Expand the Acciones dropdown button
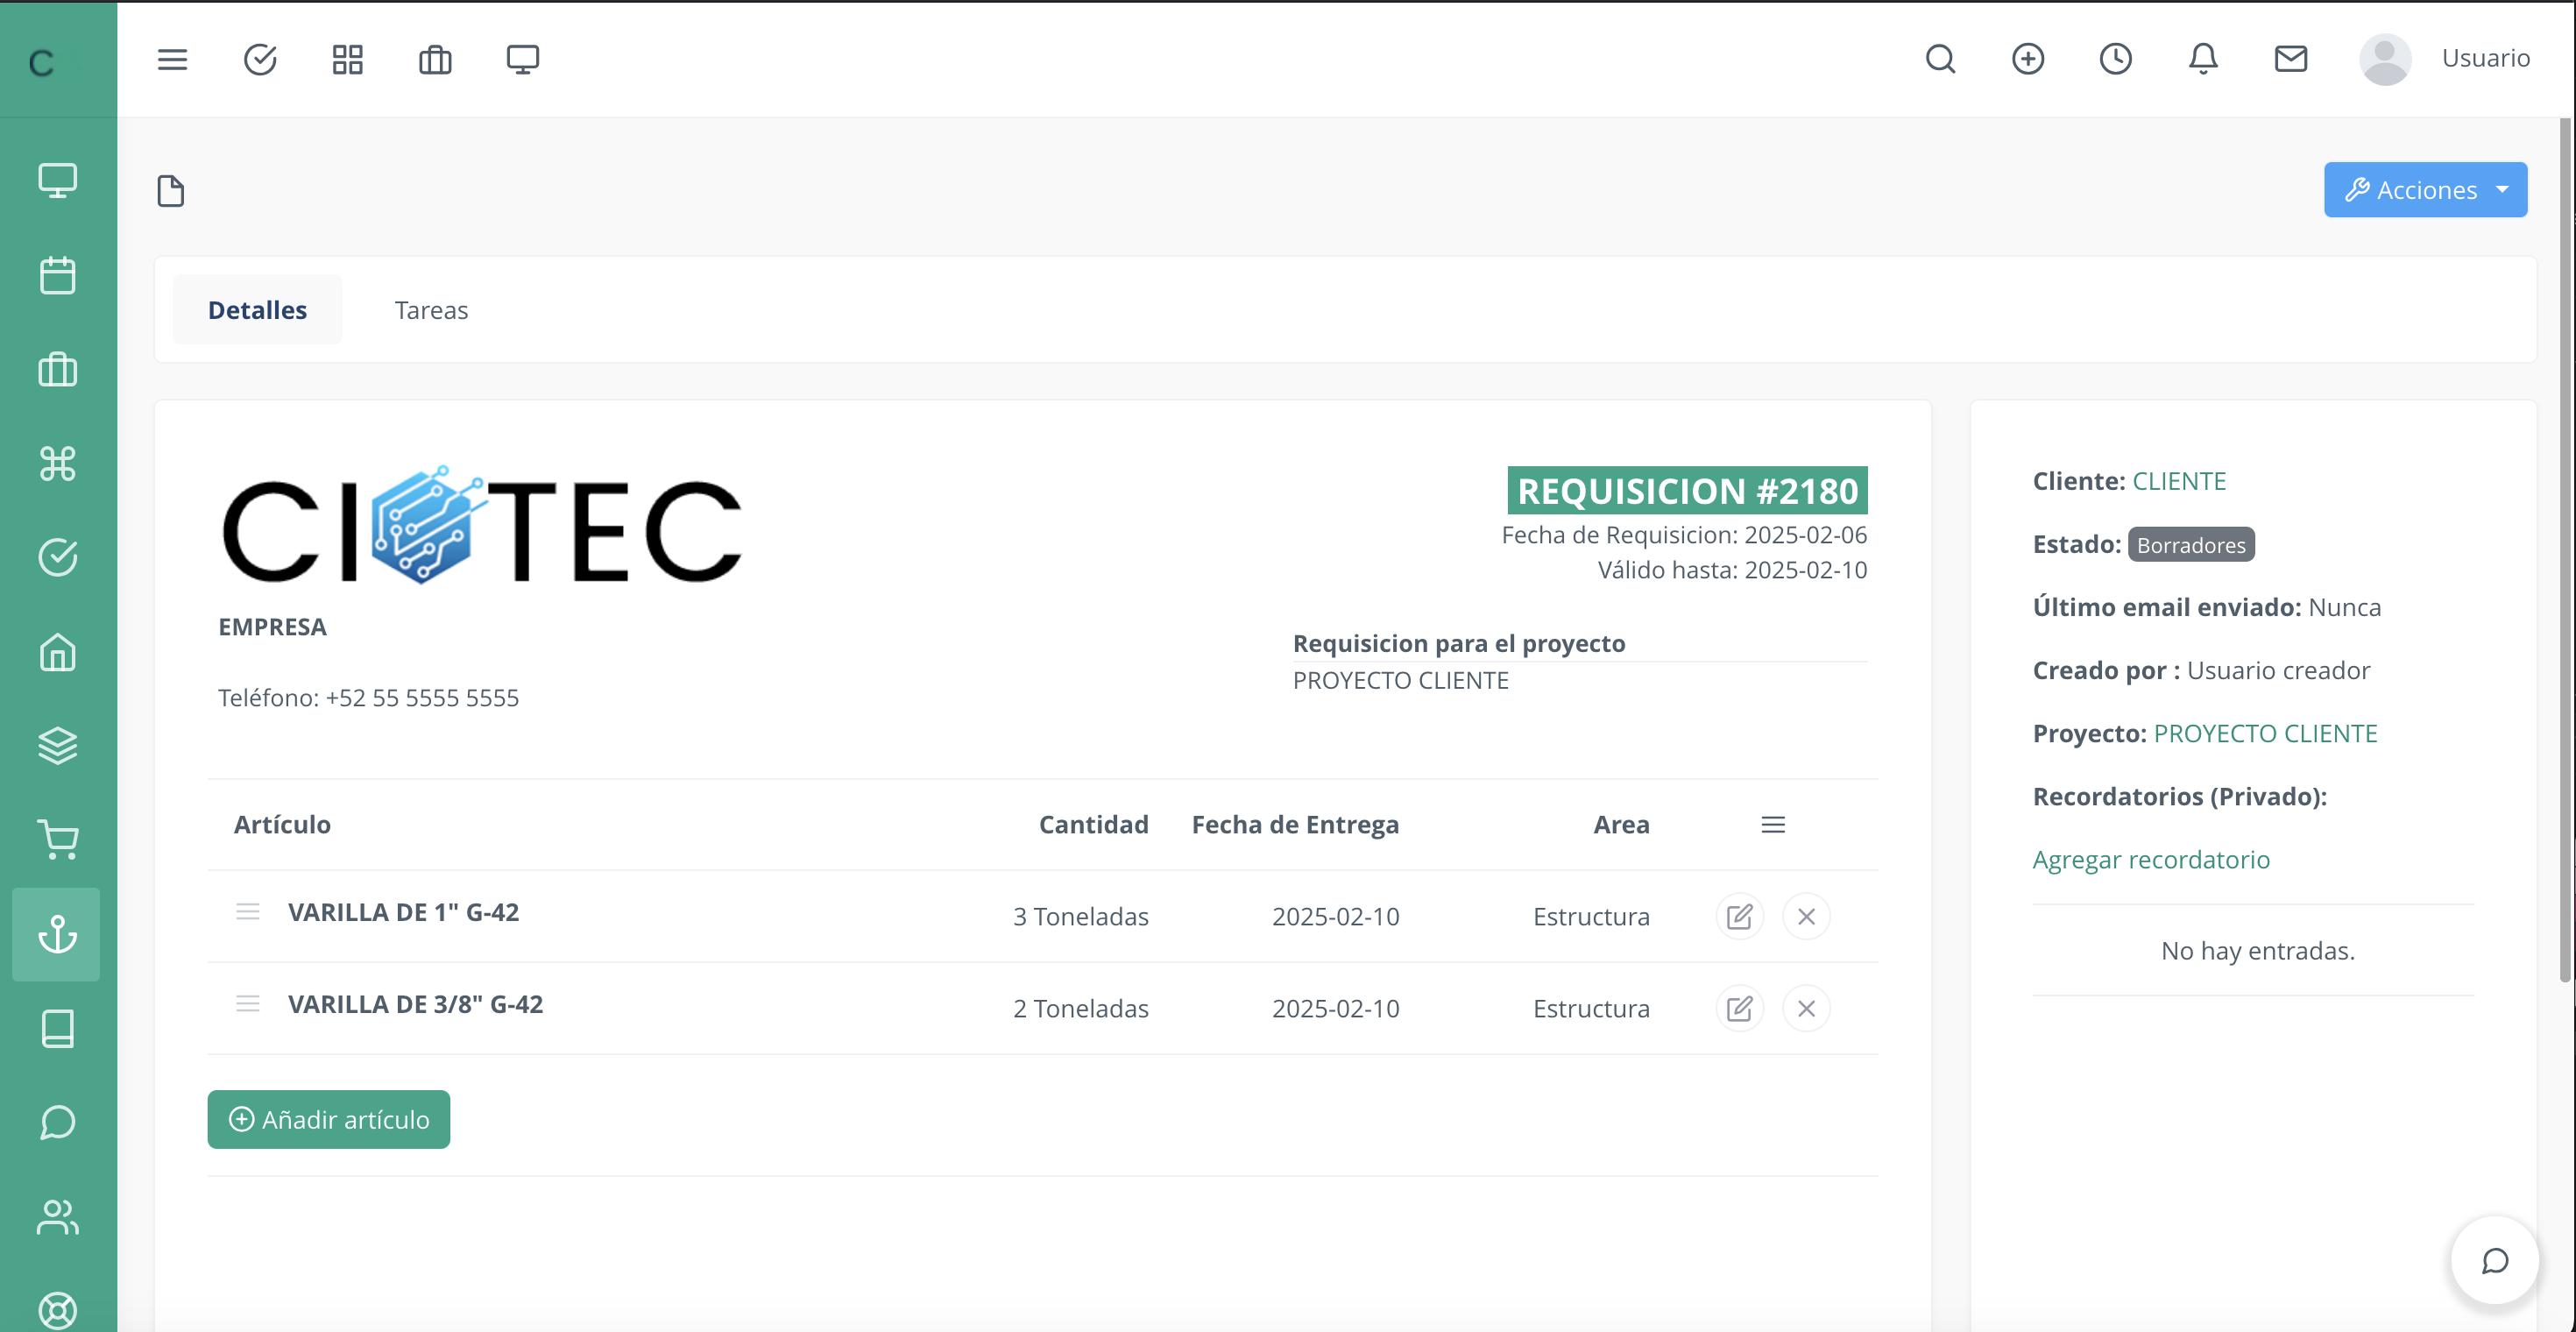 (x=2424, y=190)
